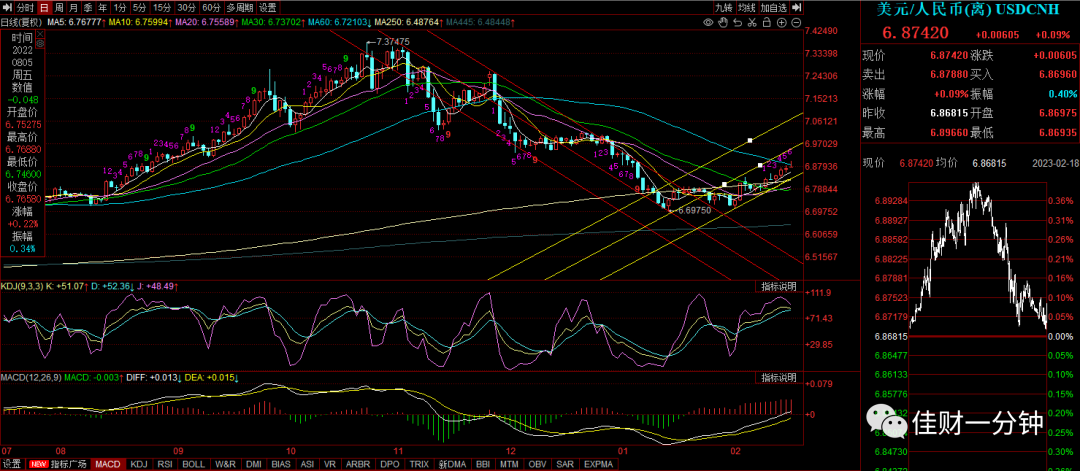
Task: Close the data tooltip with its X
Action: (40, 33)
